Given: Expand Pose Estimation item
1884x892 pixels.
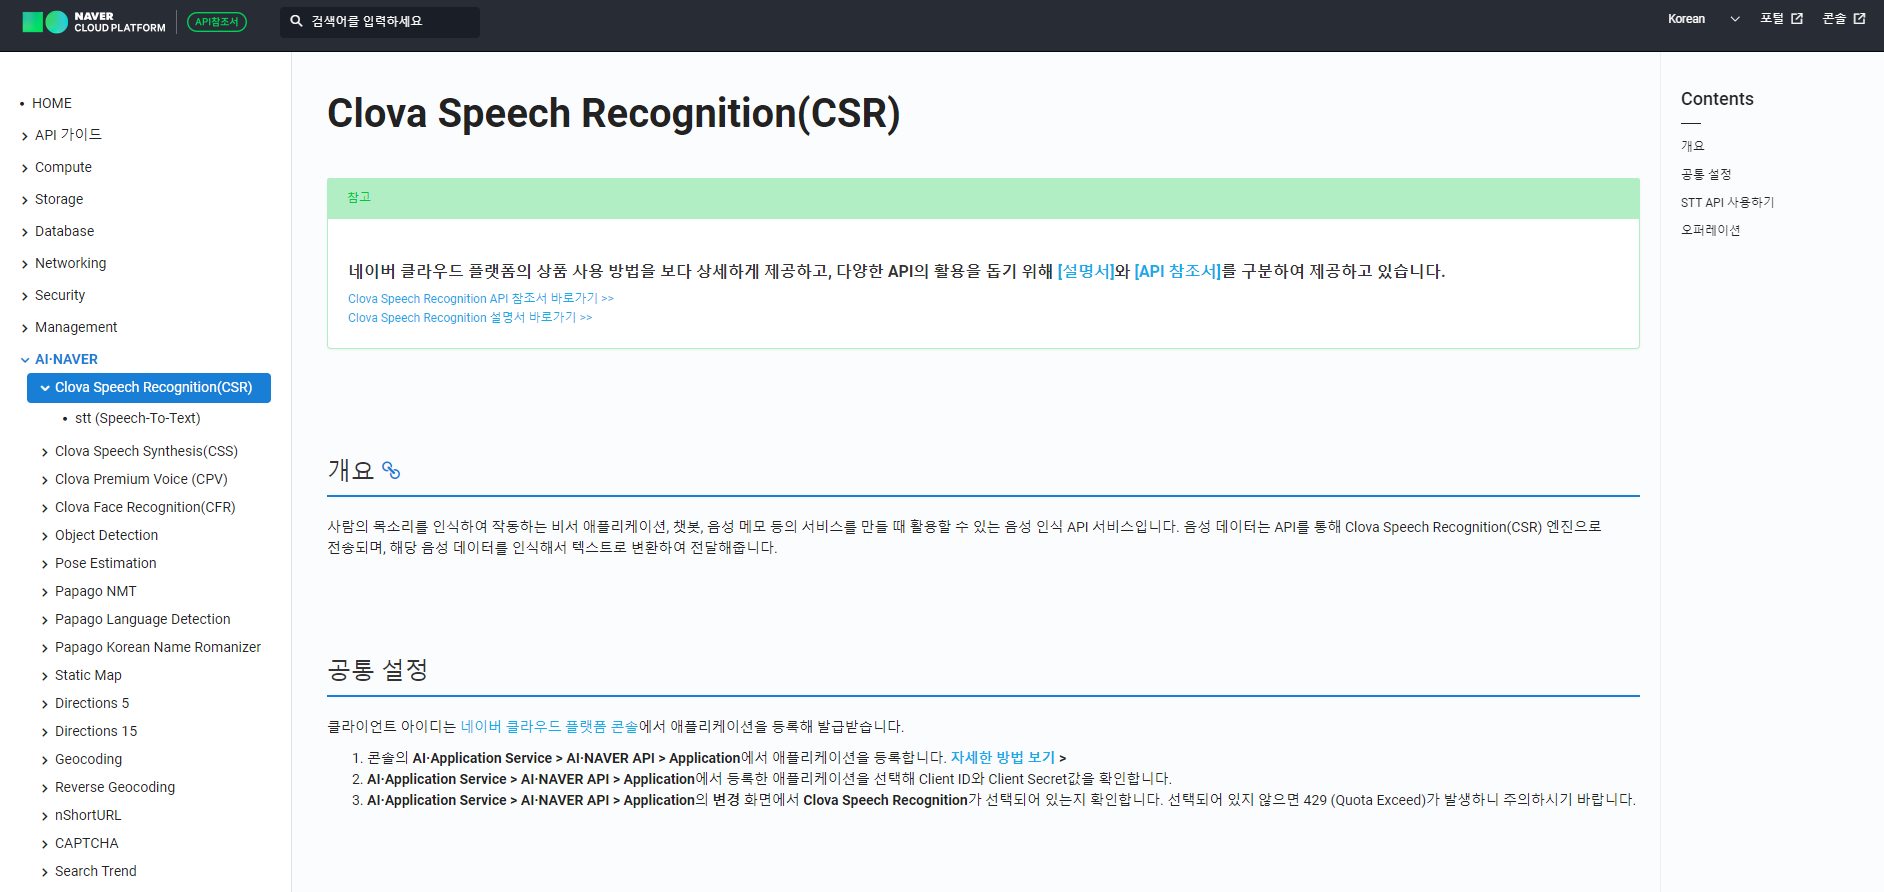Looking at the screenshot, I should coord(106,563).
